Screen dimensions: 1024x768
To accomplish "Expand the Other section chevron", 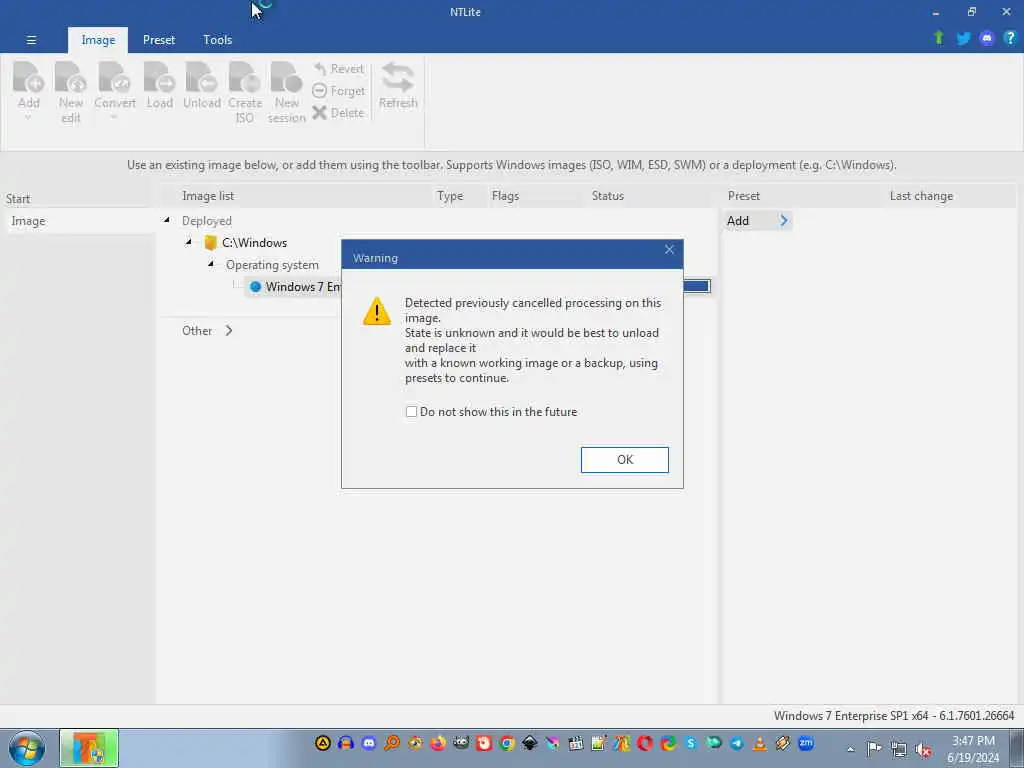I will pos(229,330).
